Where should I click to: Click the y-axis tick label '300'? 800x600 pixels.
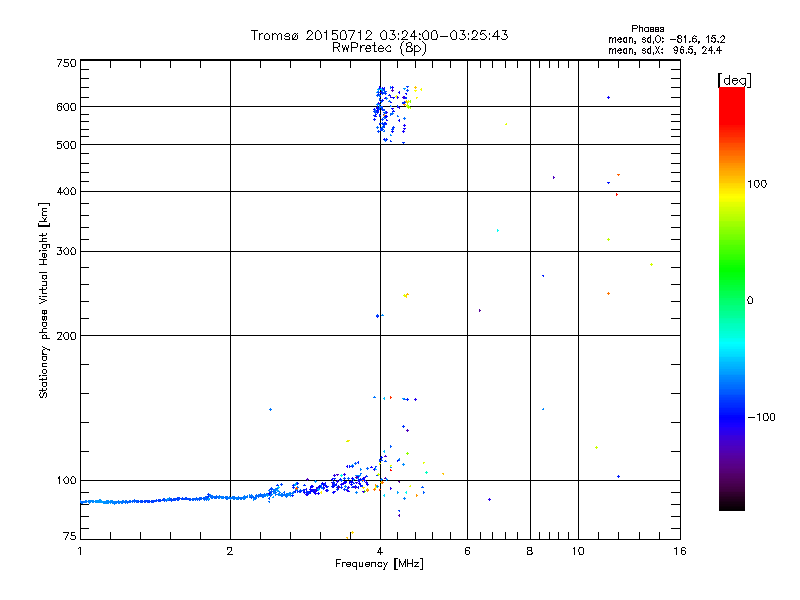[x=66, y=251]
